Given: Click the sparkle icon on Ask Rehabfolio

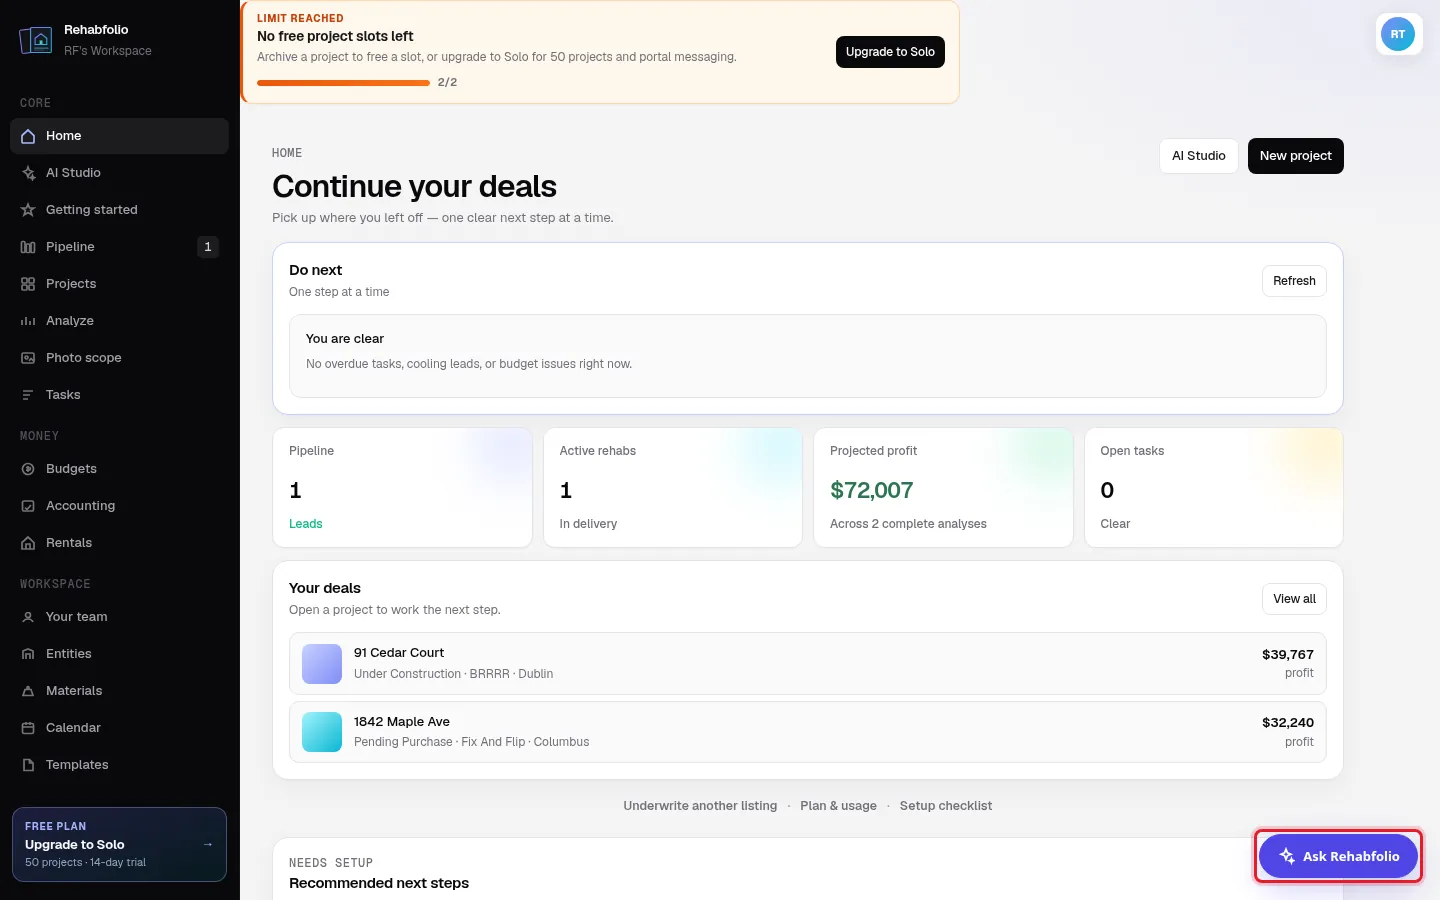Looking at the screenshot, I should (x=1287, y=856).
